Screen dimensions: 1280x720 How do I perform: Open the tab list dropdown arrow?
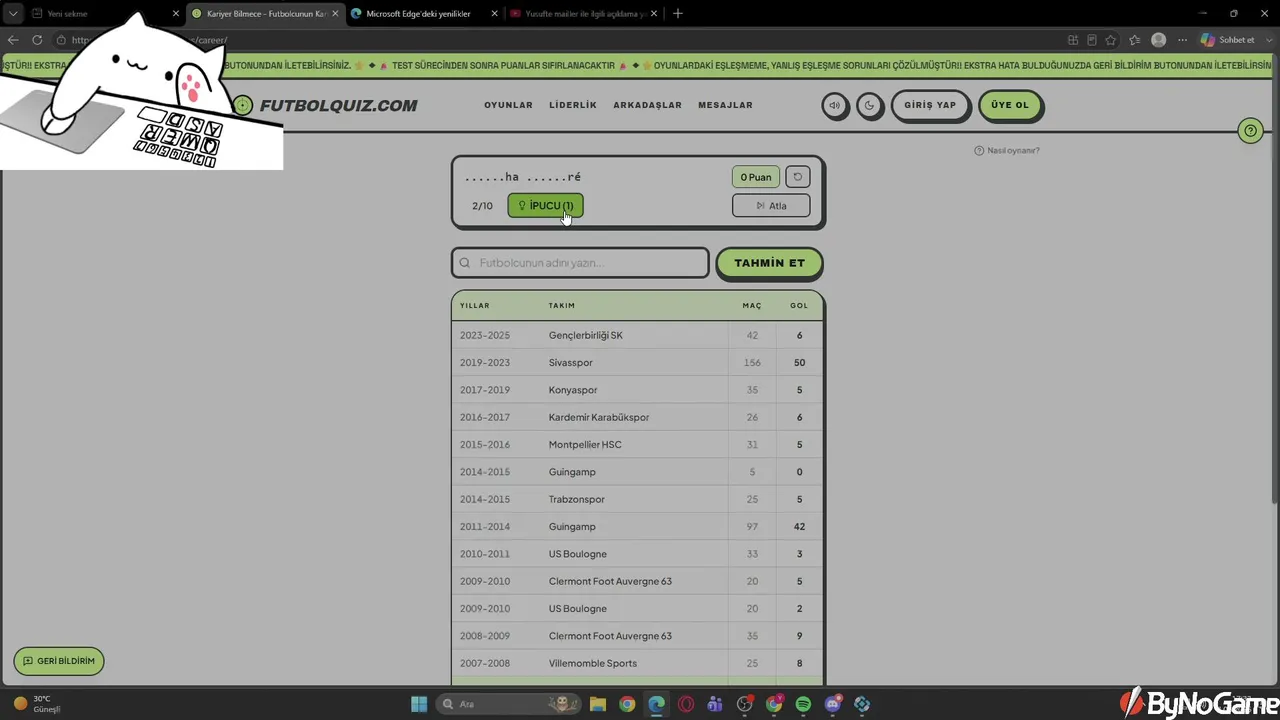[x=13, y=14]
